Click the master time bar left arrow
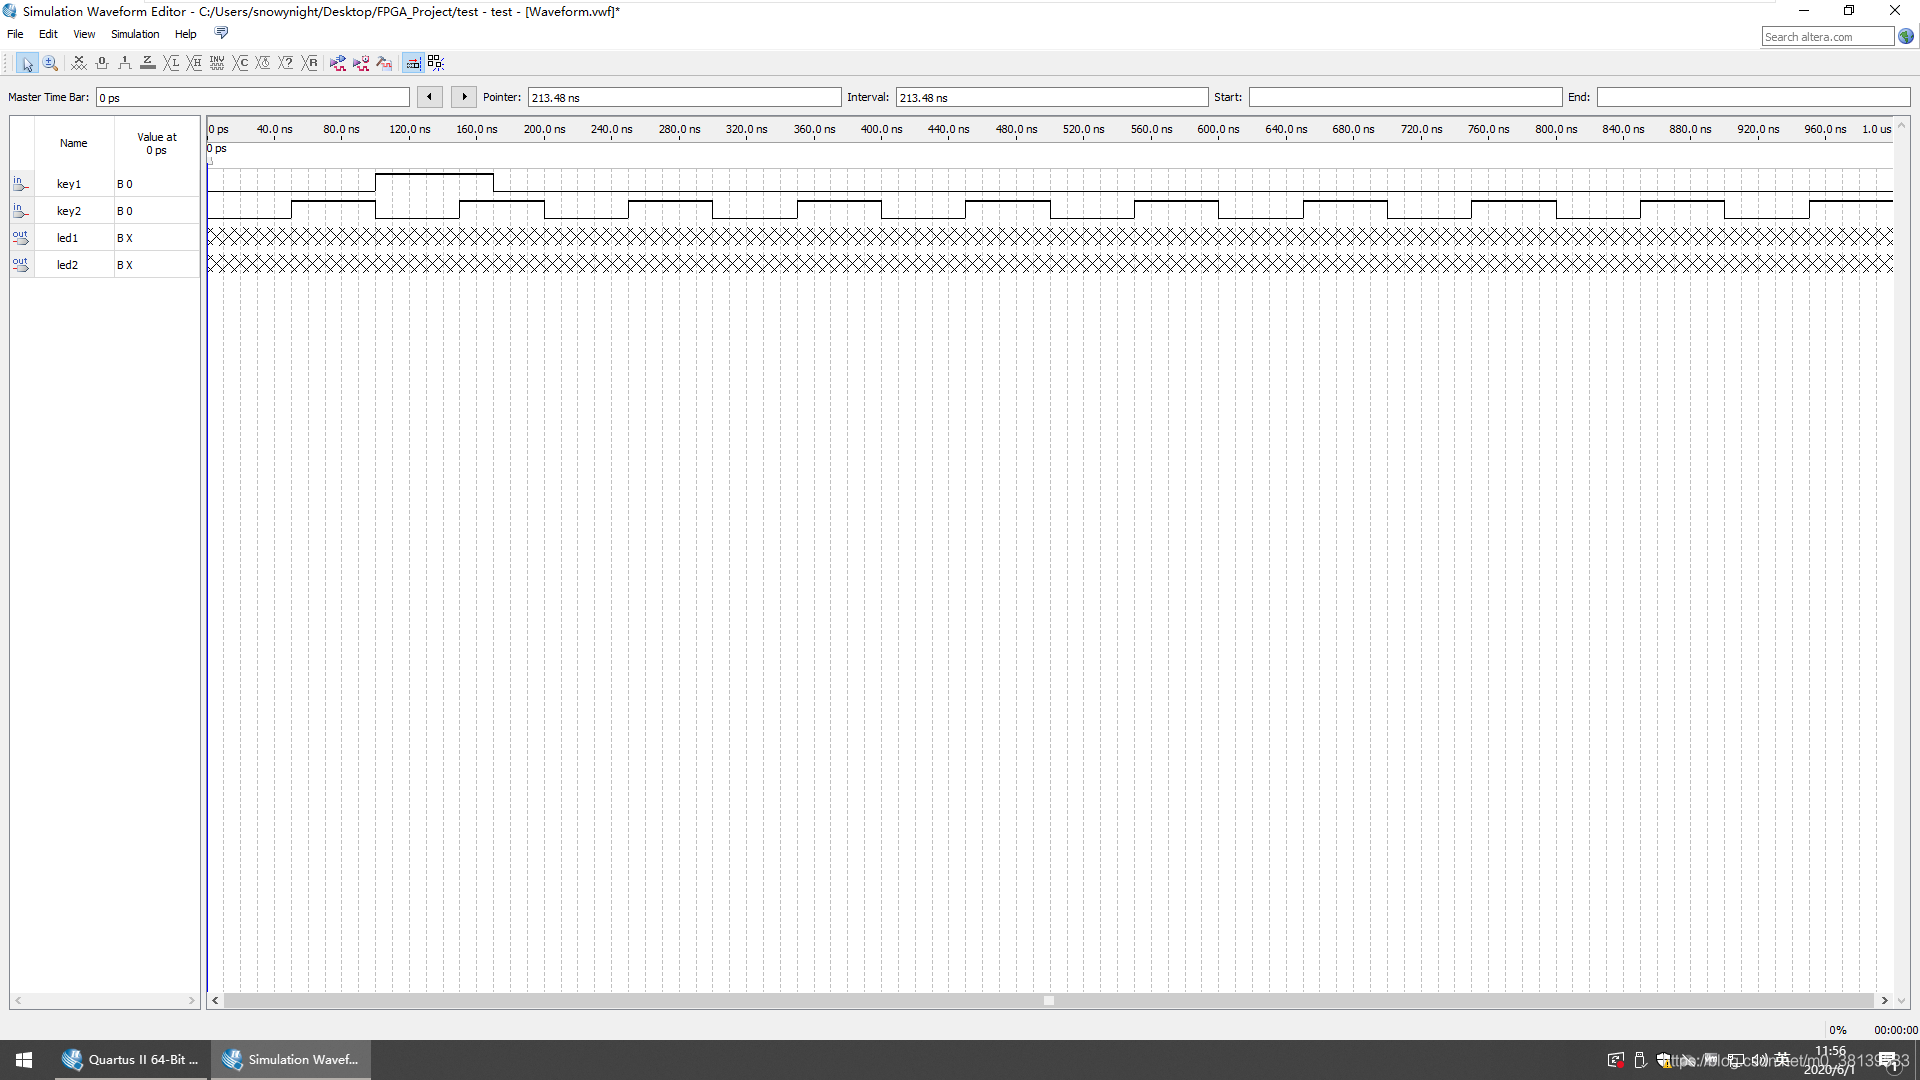Screen dimensions: 1920x1080 [430, 97]
